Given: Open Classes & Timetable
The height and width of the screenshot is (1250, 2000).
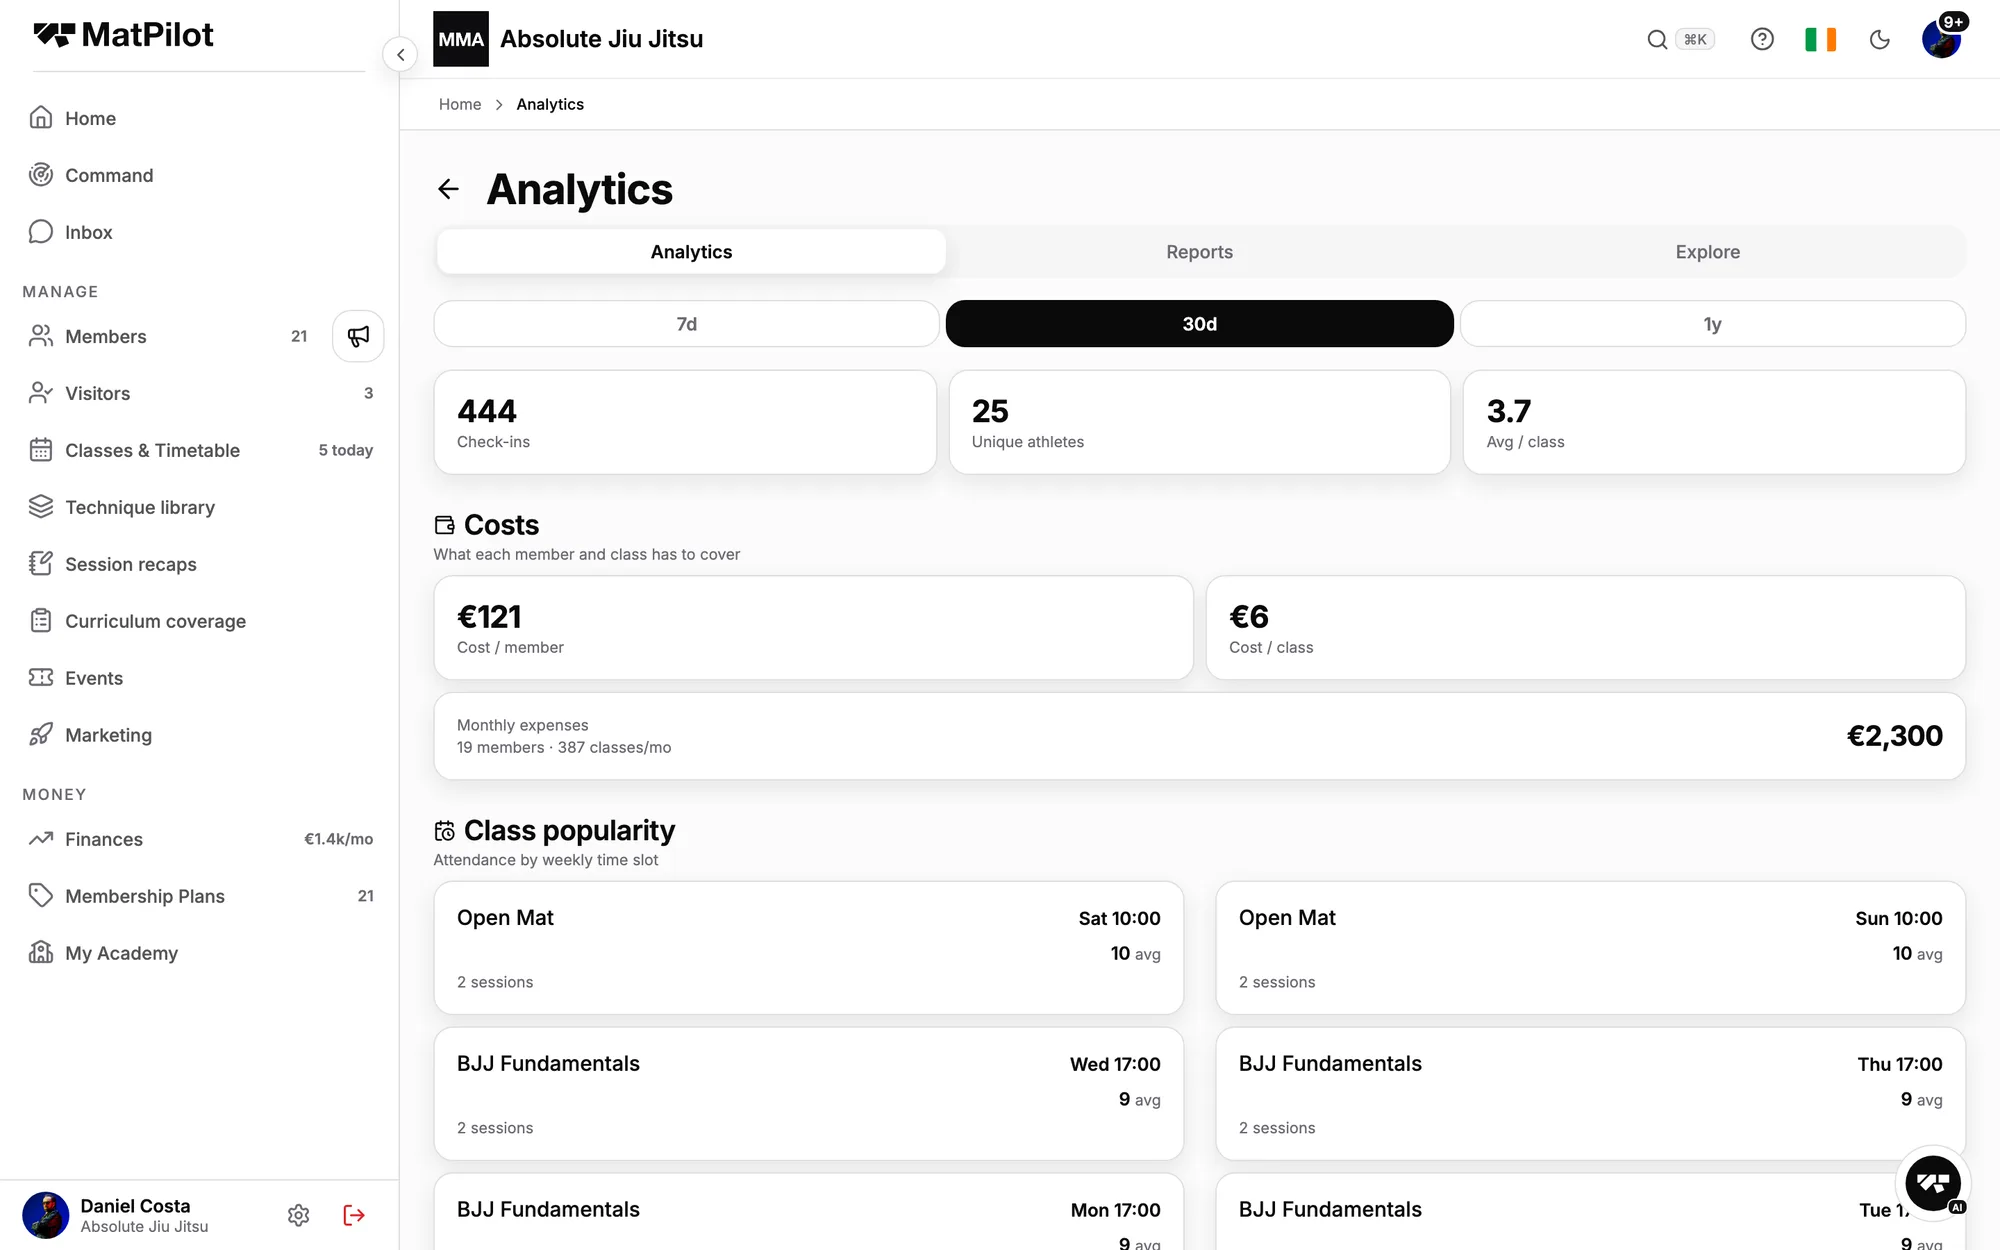Looking at the screenshot, I should coord(200,450).
